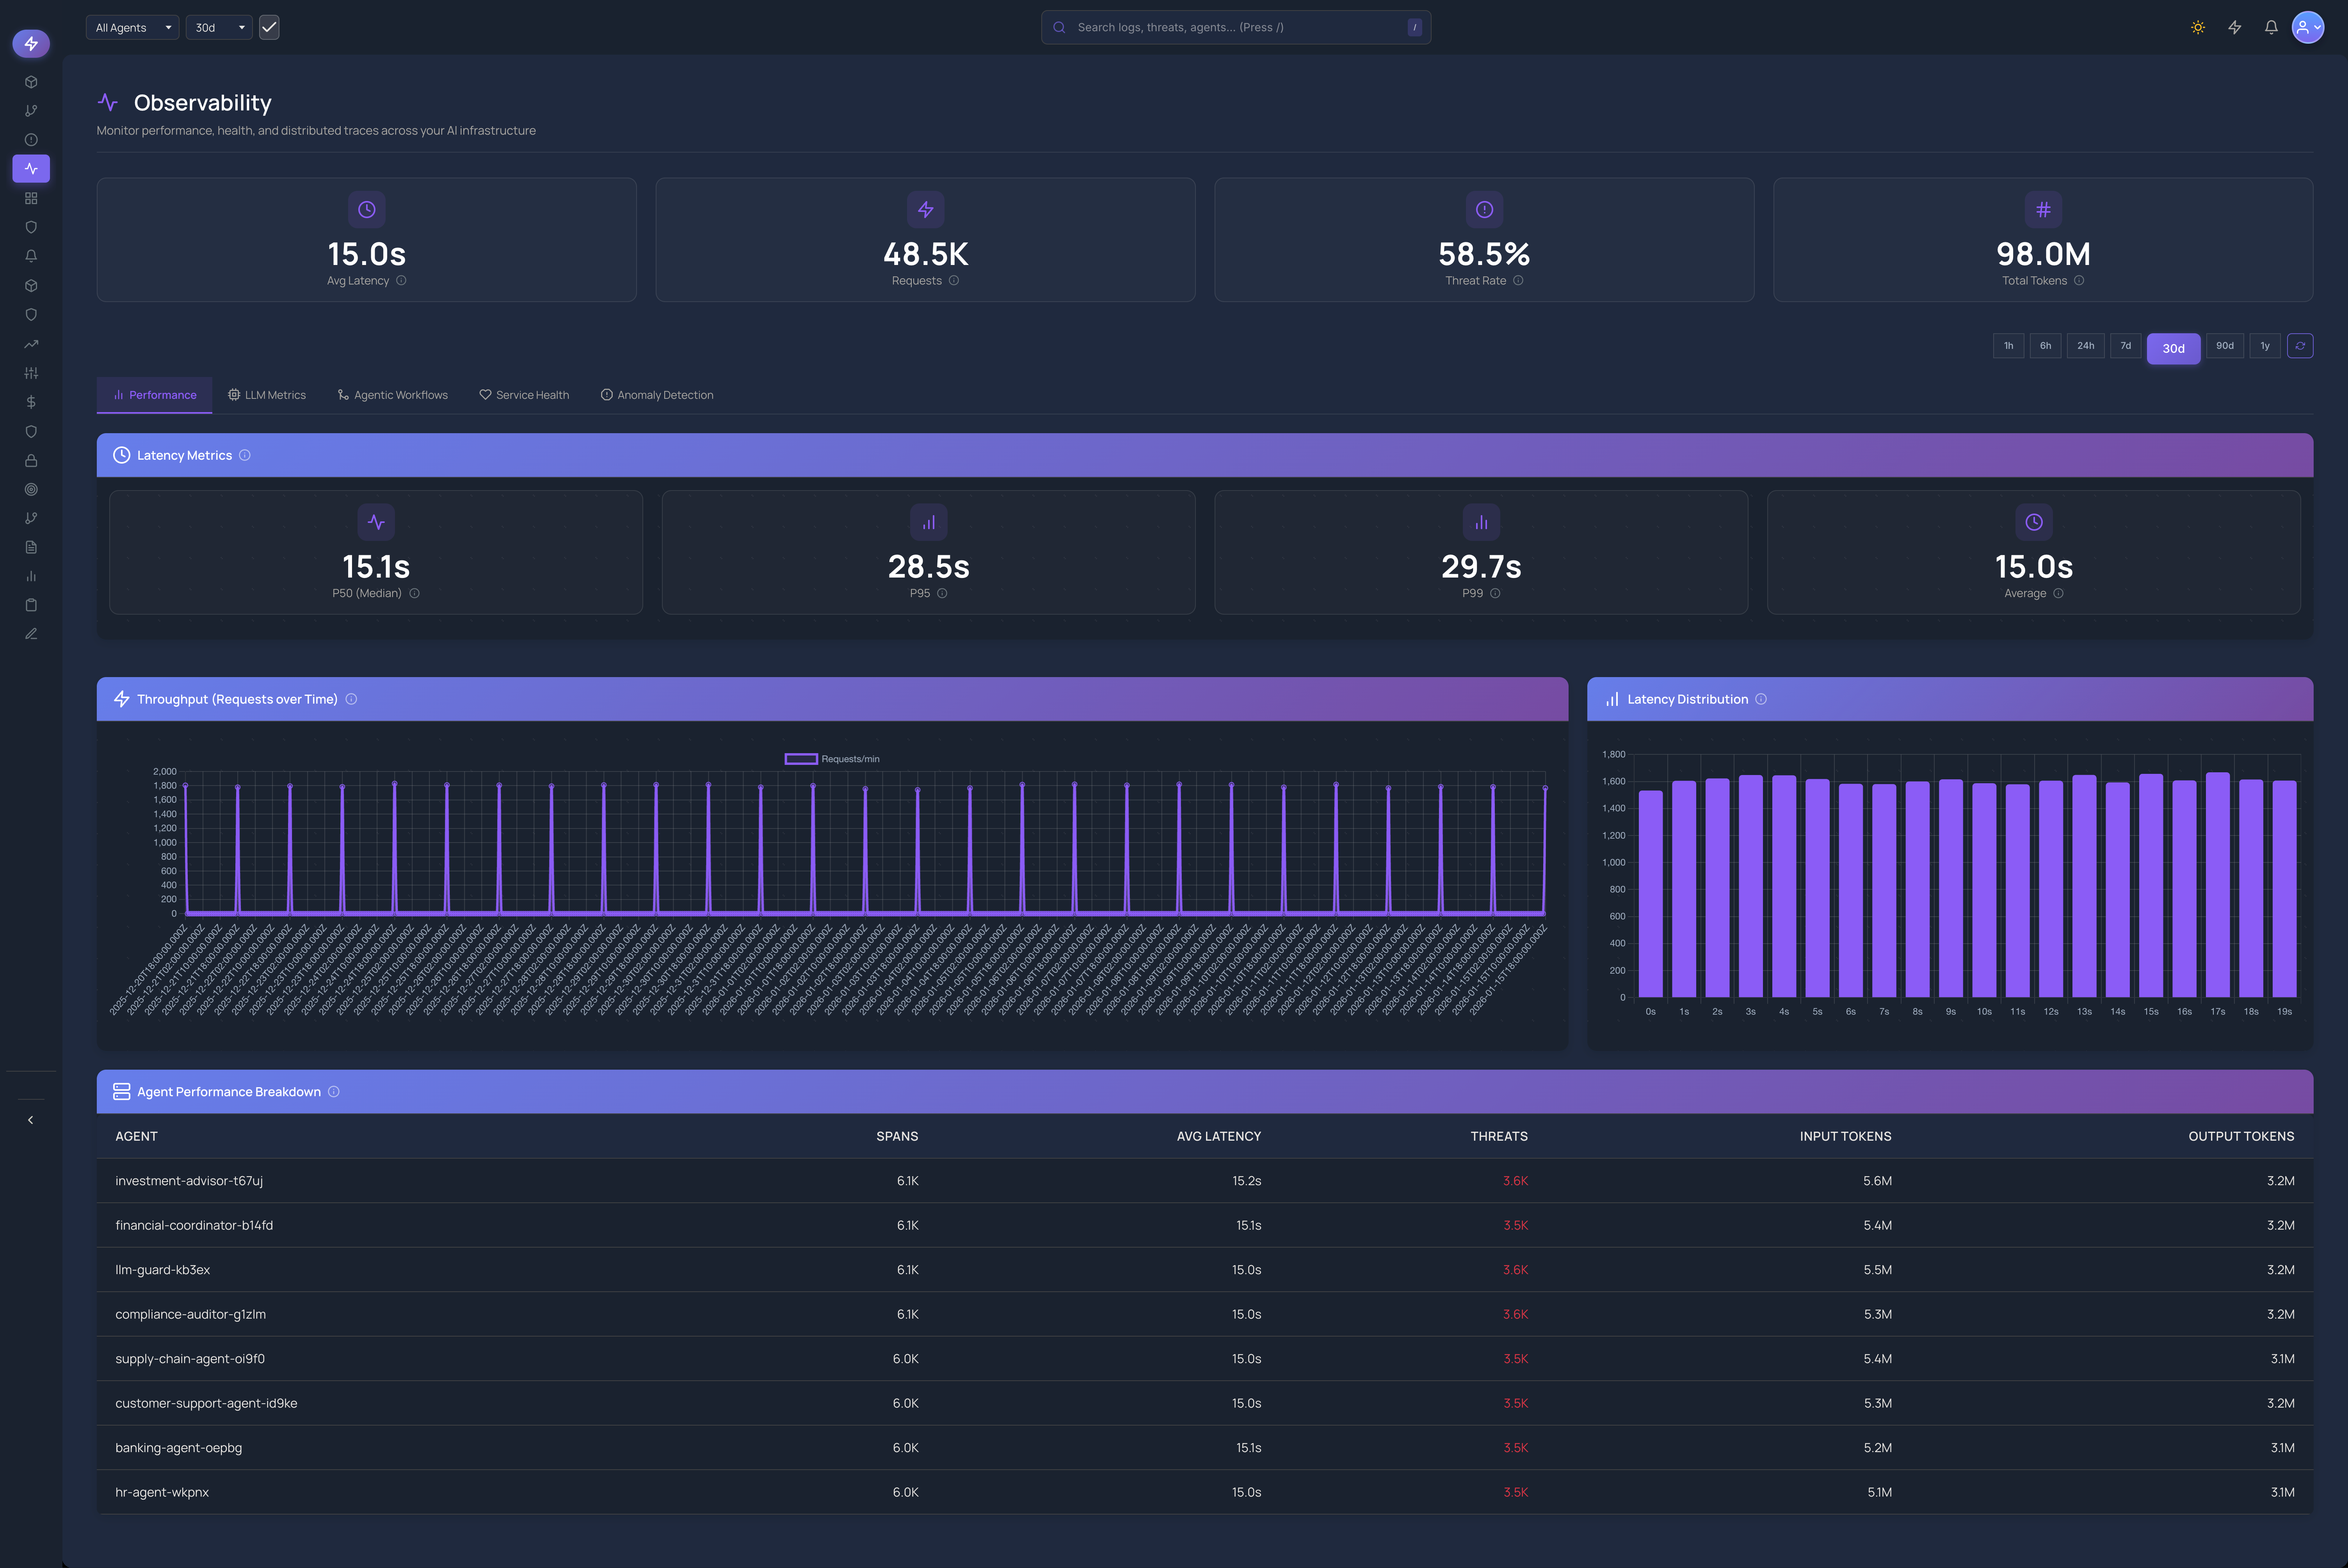Select the 24h time range button

[2086, 346]
